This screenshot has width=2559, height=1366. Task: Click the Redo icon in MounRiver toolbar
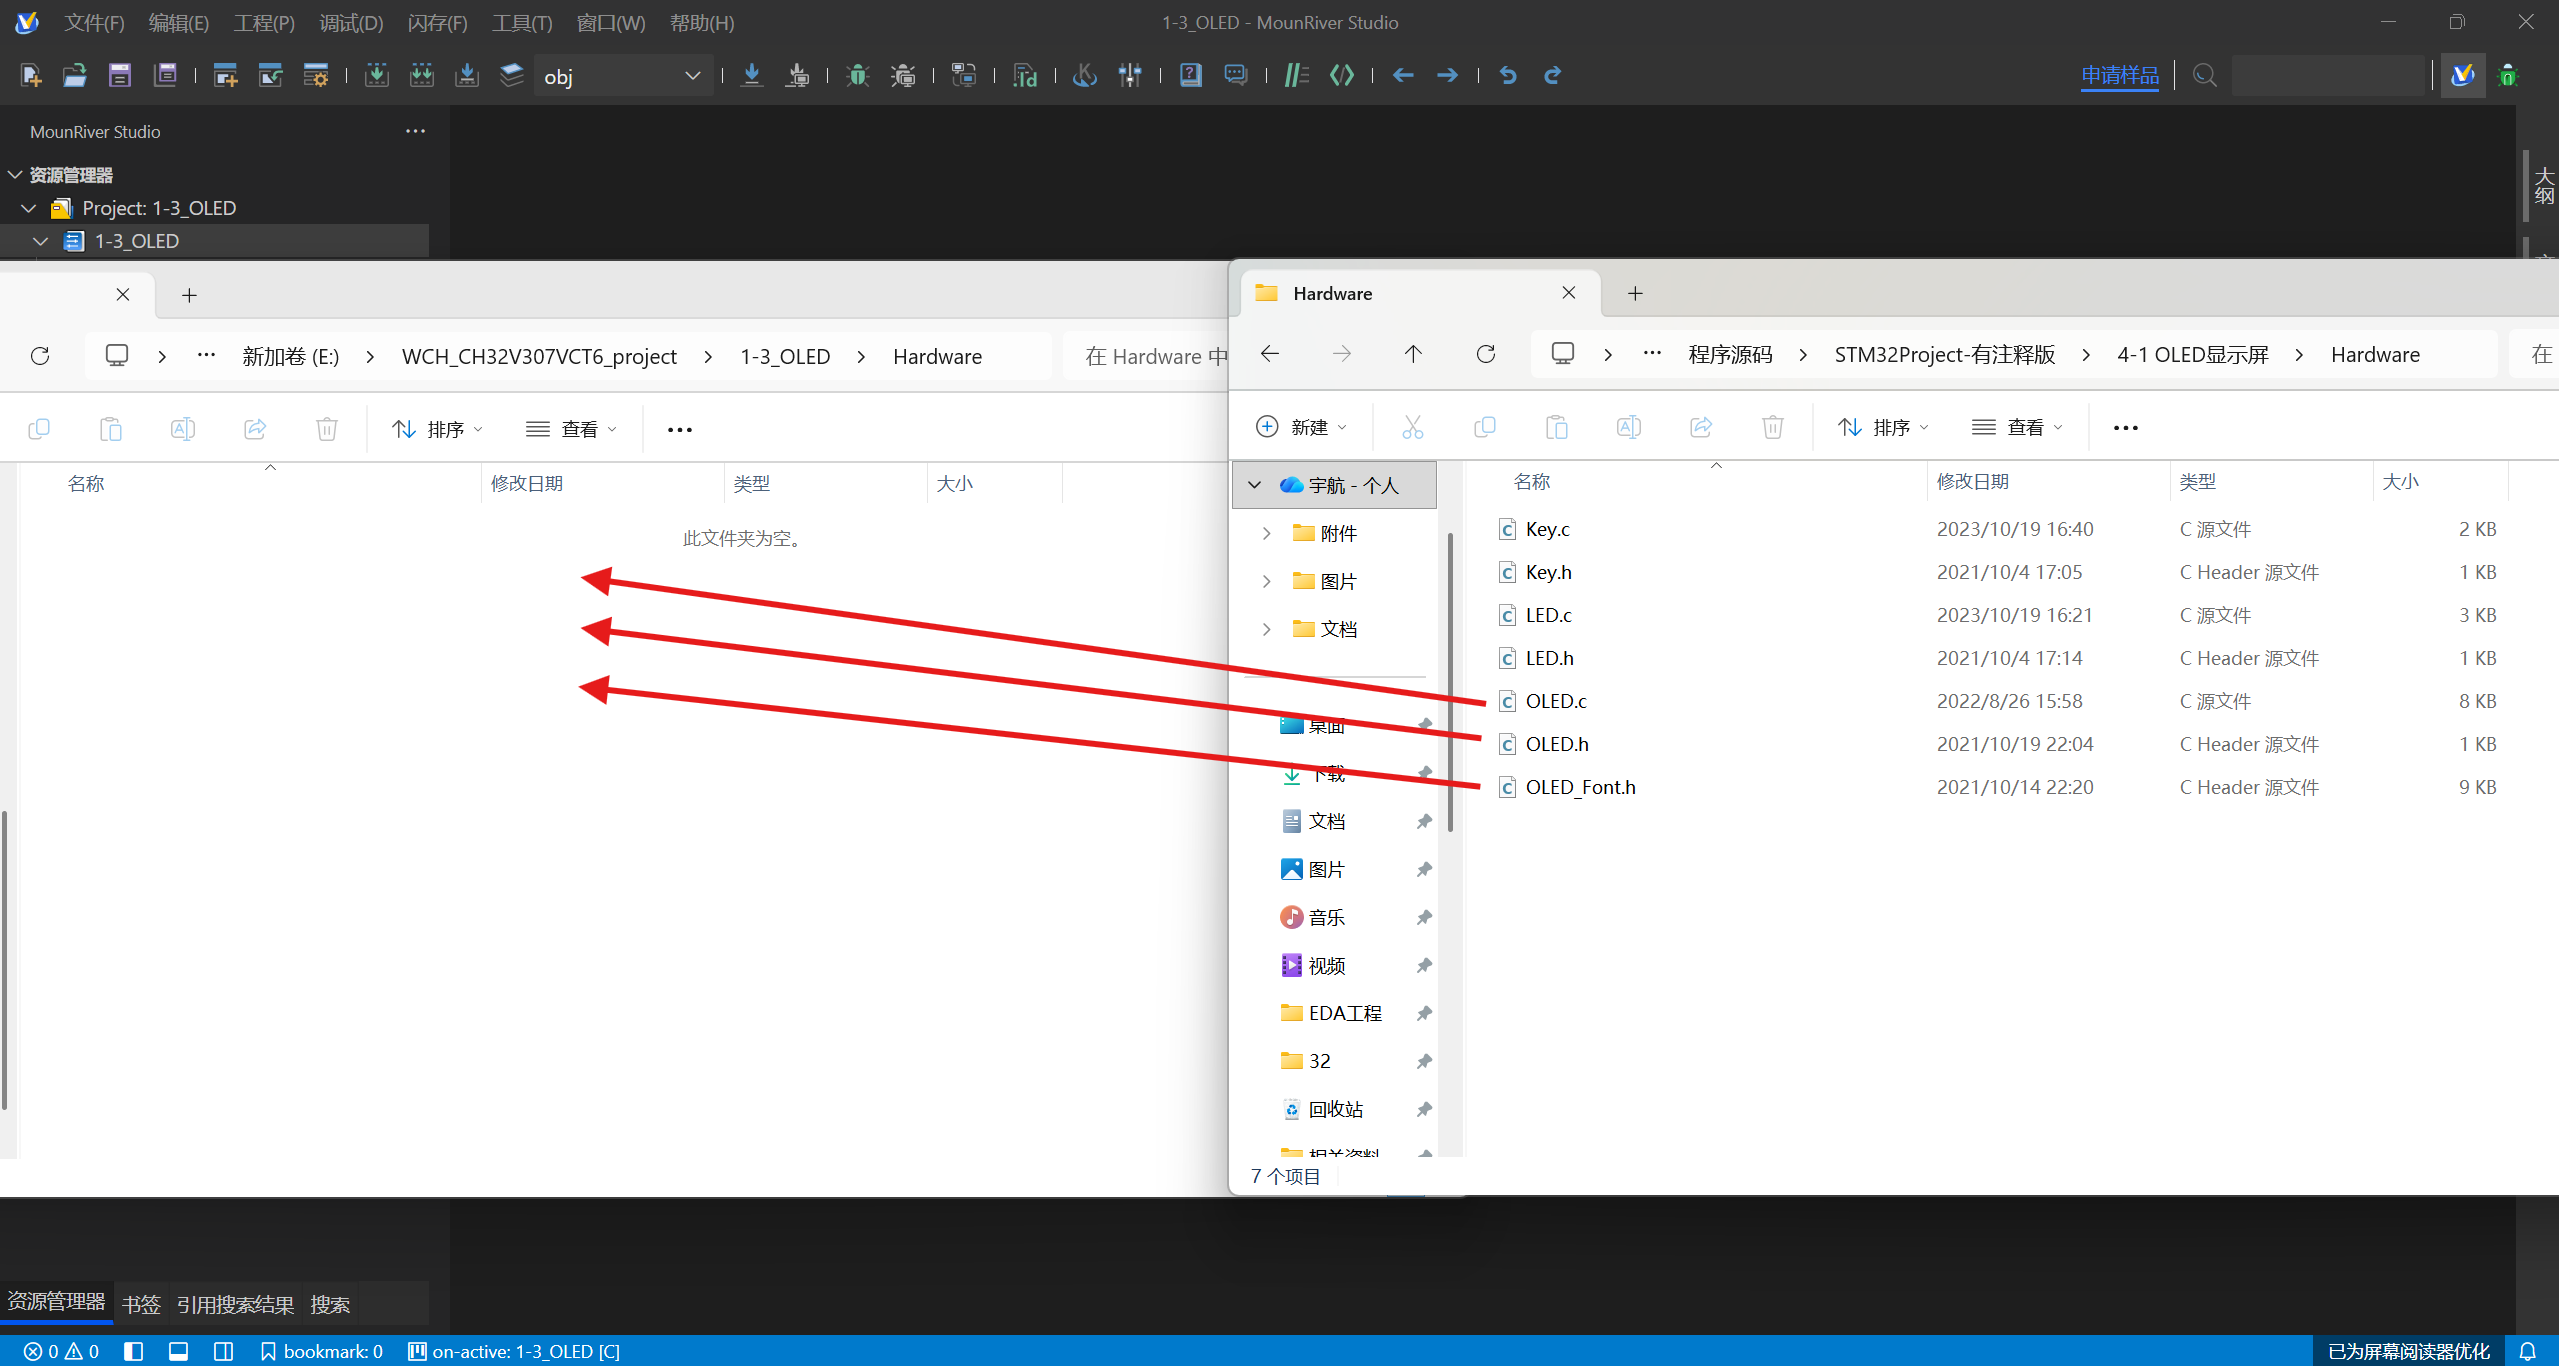point(1552,75)
